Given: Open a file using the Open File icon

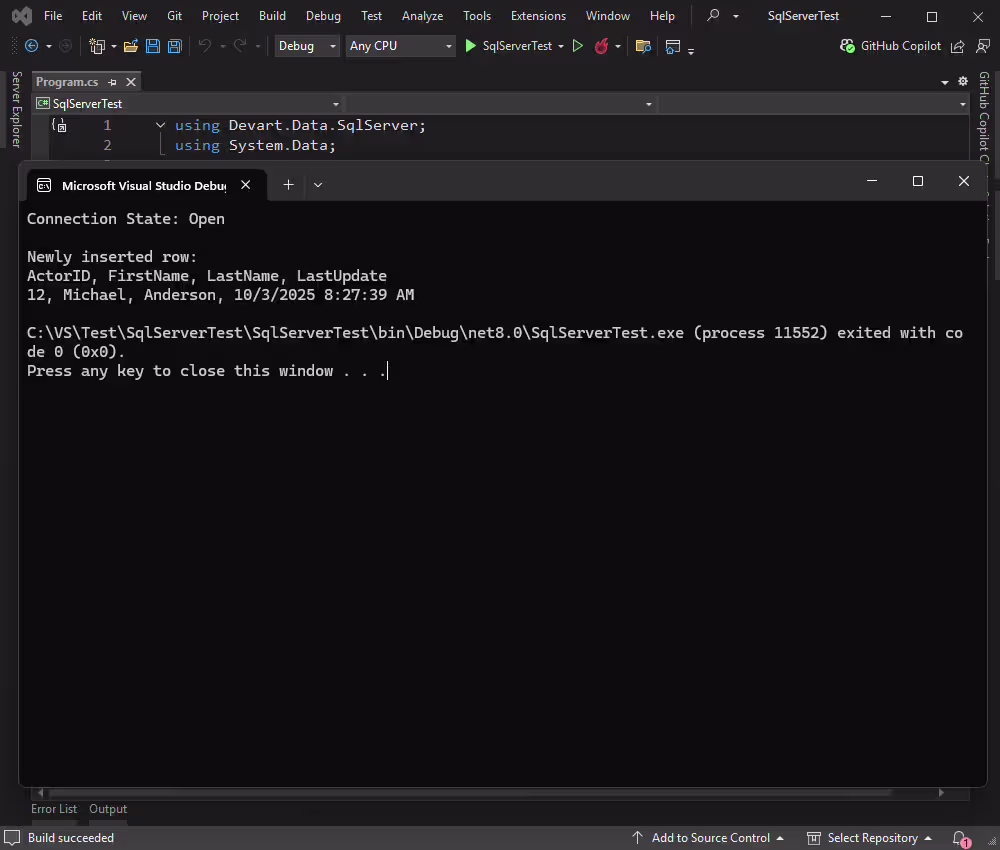Looking at the screenshot, I should tap(131, 46).
